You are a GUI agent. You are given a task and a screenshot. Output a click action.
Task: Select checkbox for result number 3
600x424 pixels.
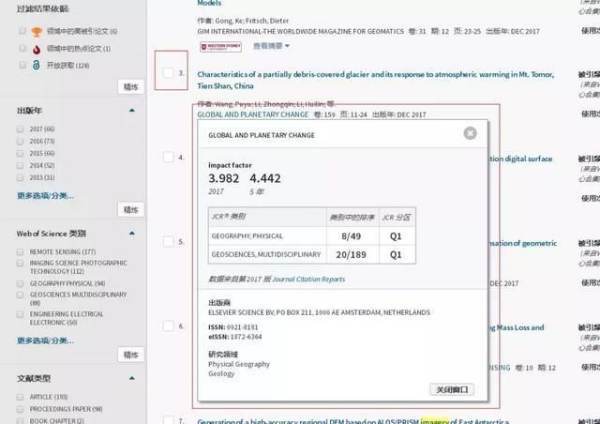168,73
